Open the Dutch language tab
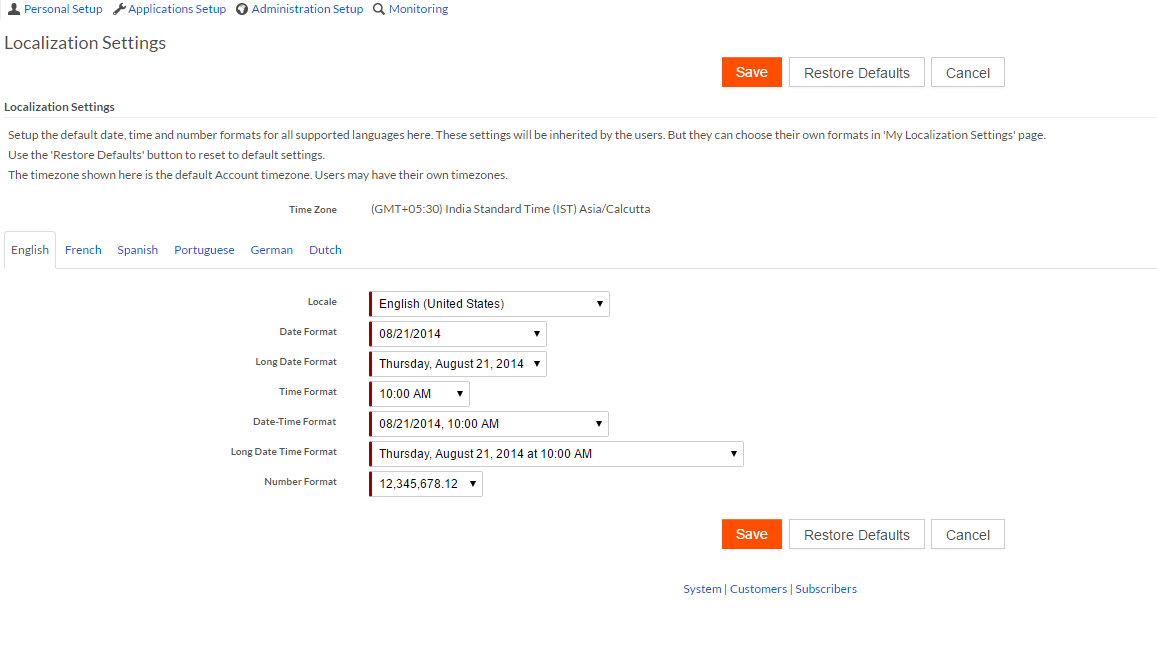 point(325,250)
